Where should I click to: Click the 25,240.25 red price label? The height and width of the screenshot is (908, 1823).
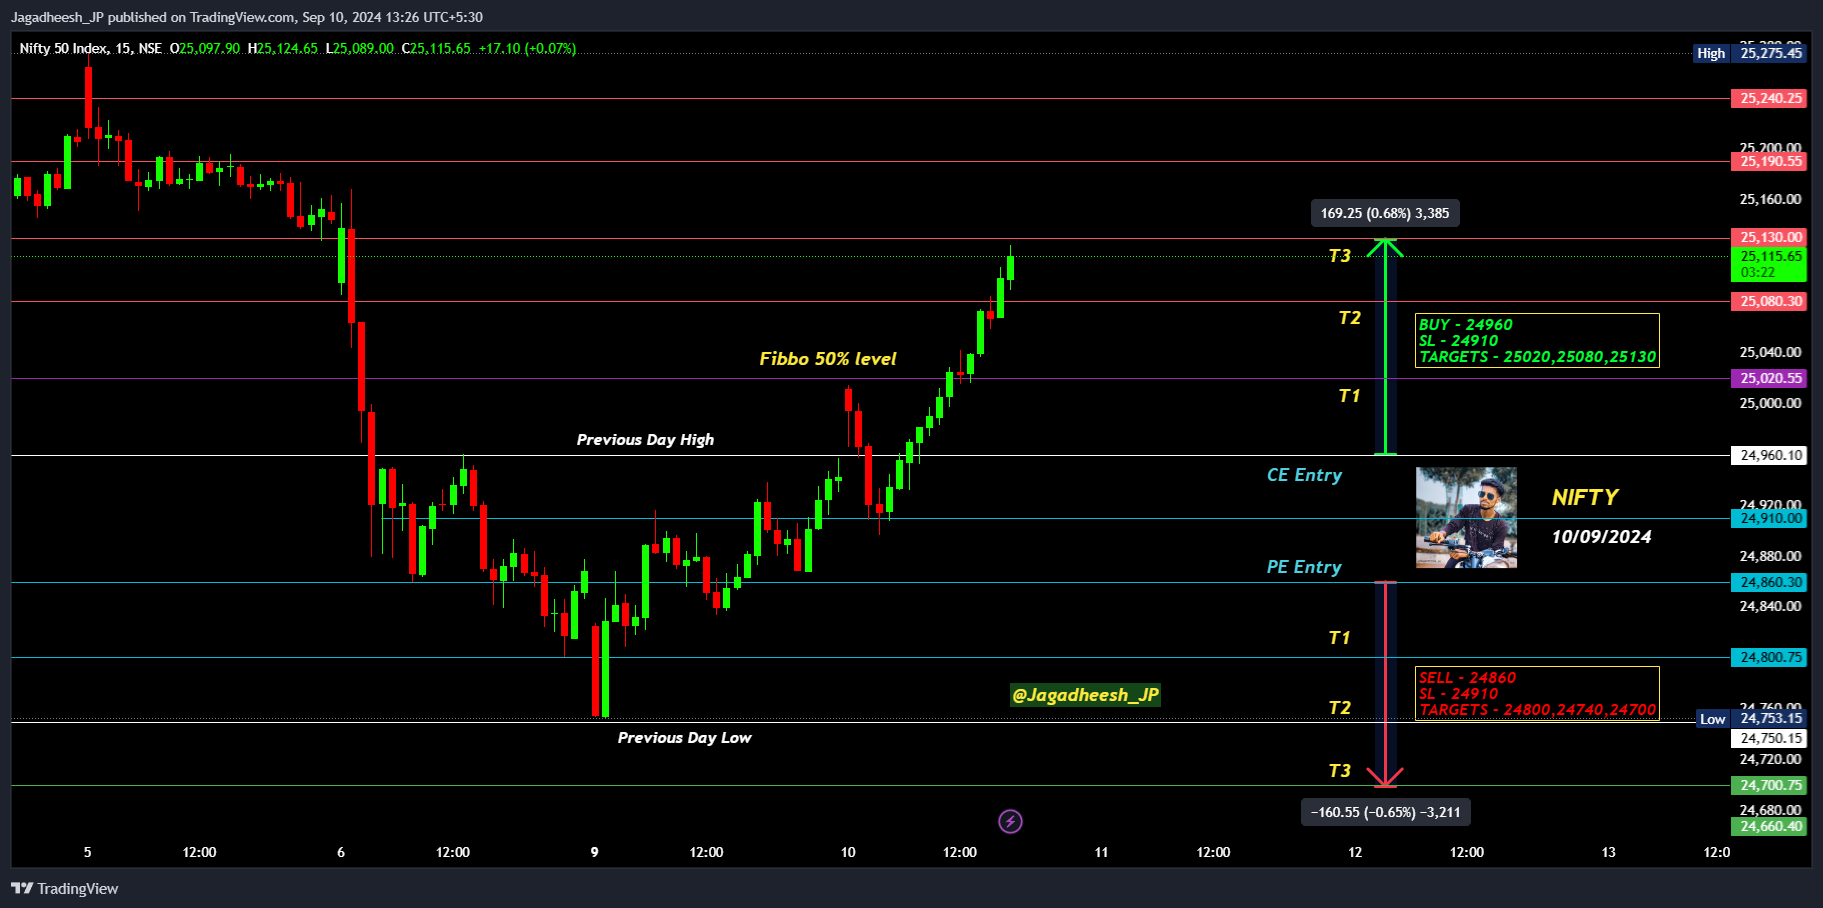click(1768, 98)
